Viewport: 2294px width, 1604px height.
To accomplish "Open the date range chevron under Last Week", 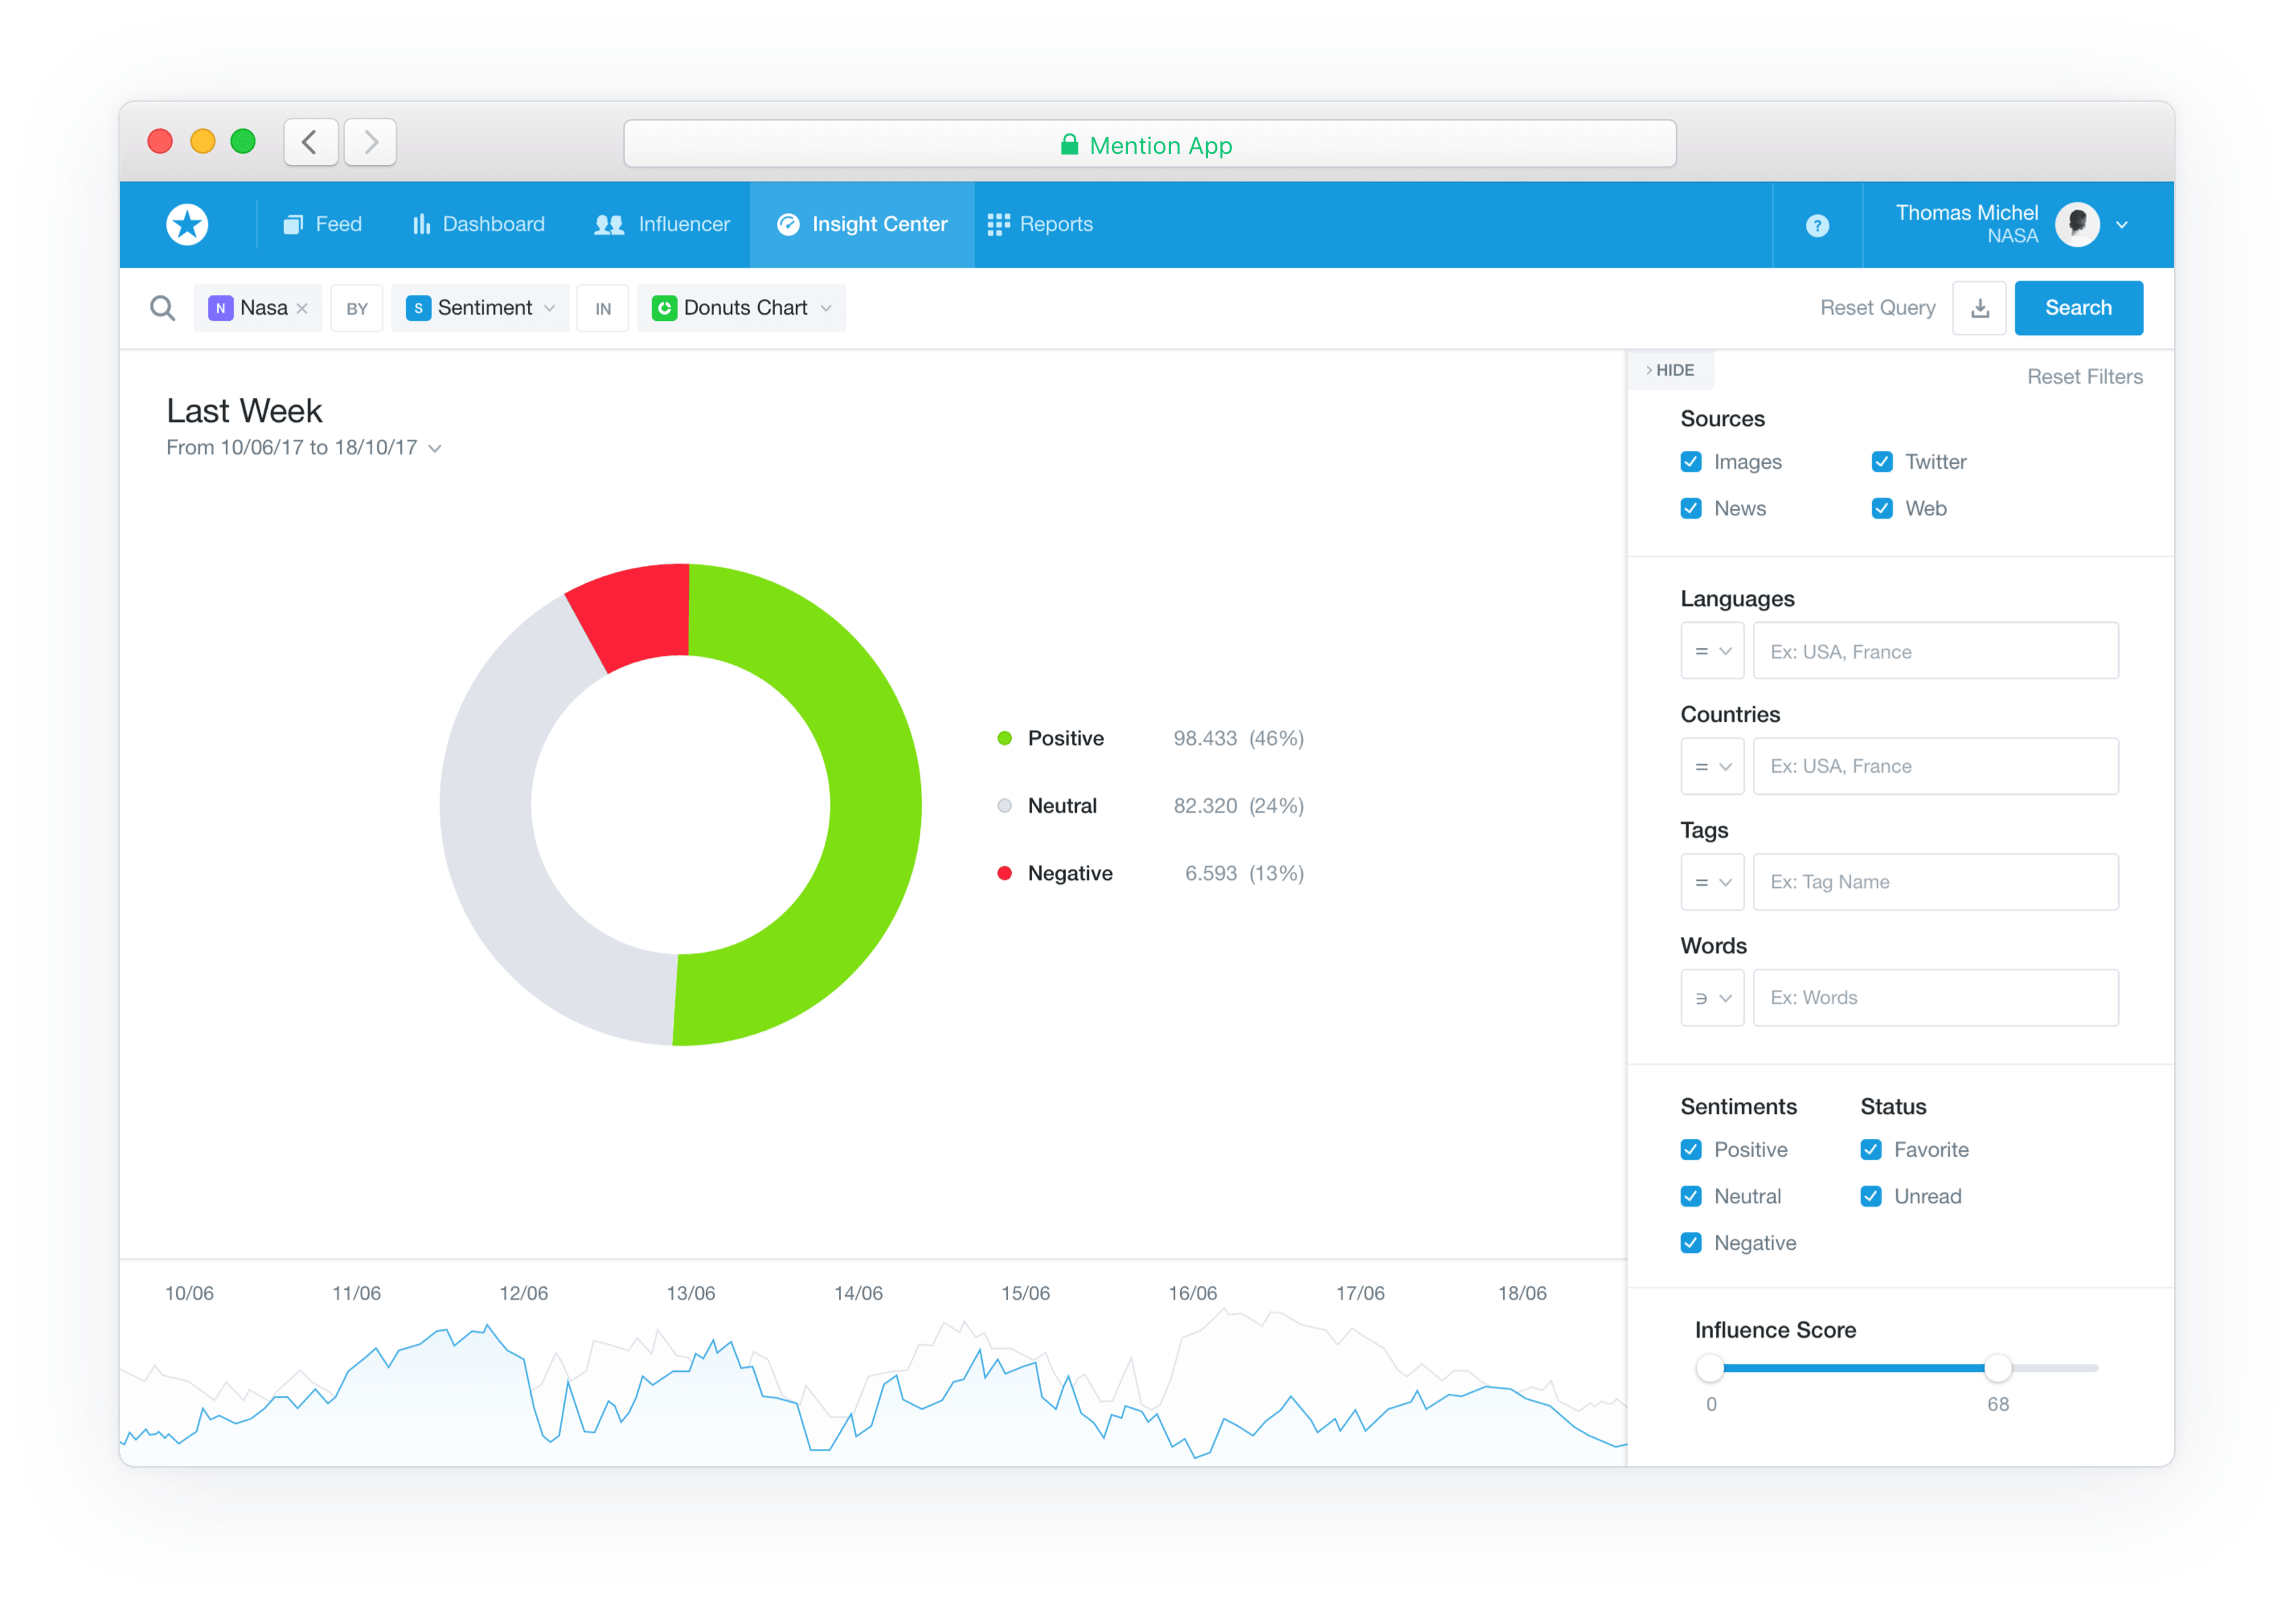I will [x=435, y=448].
